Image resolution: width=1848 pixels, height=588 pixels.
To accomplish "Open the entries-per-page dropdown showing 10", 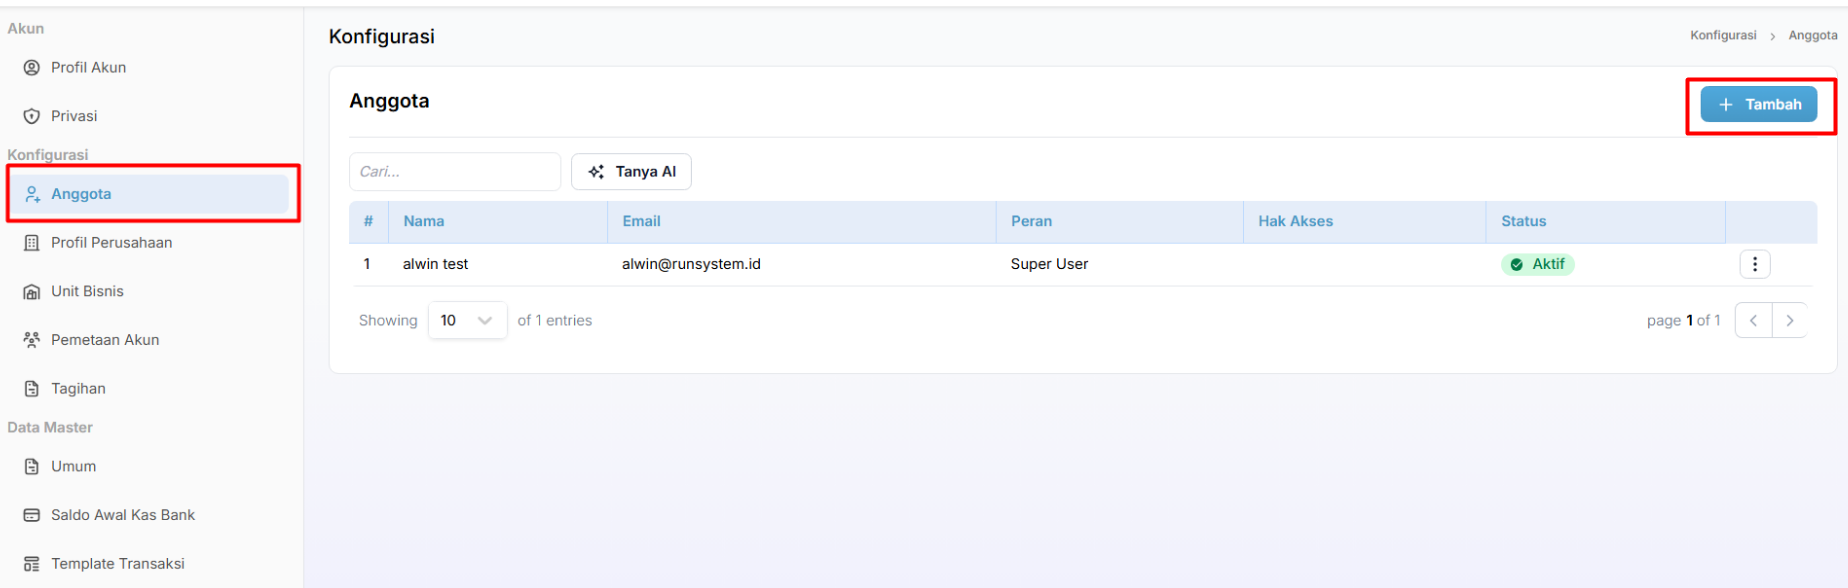I will [x=467, y=320].
